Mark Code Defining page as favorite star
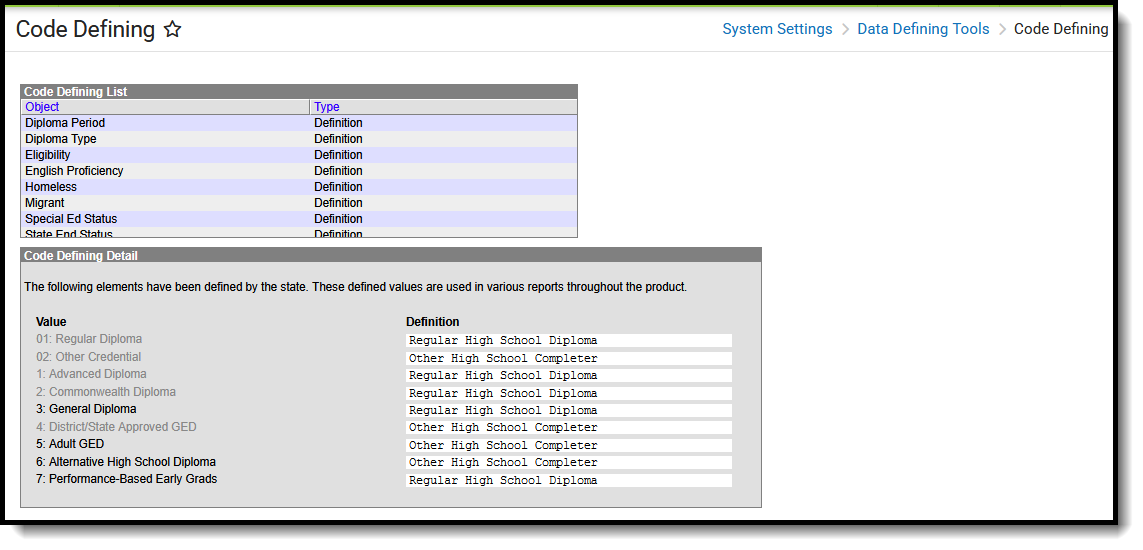 [x=172, y=30]
